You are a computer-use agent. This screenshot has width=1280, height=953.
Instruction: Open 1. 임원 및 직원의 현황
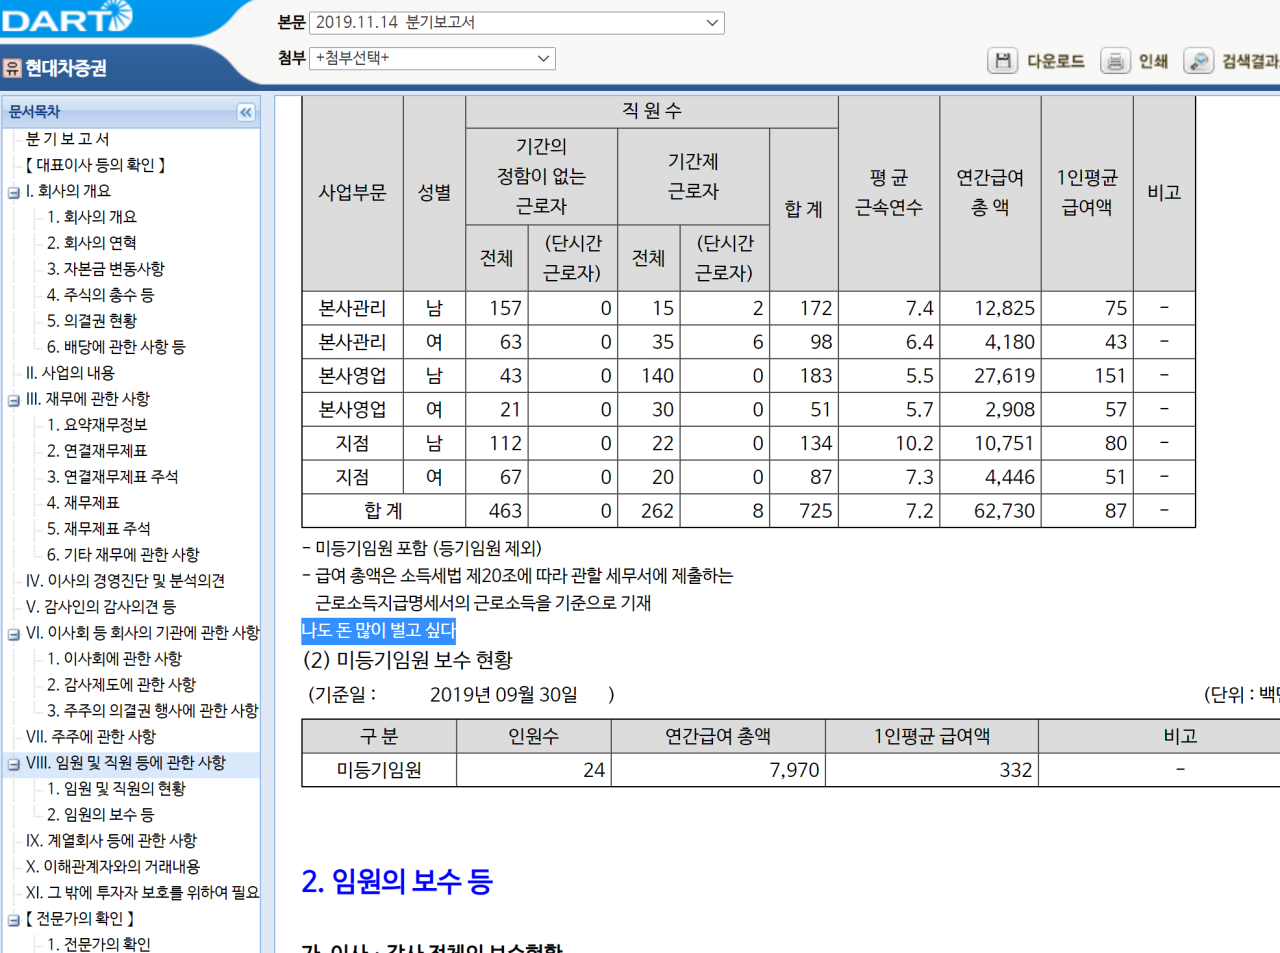click(x=116, y=789)
